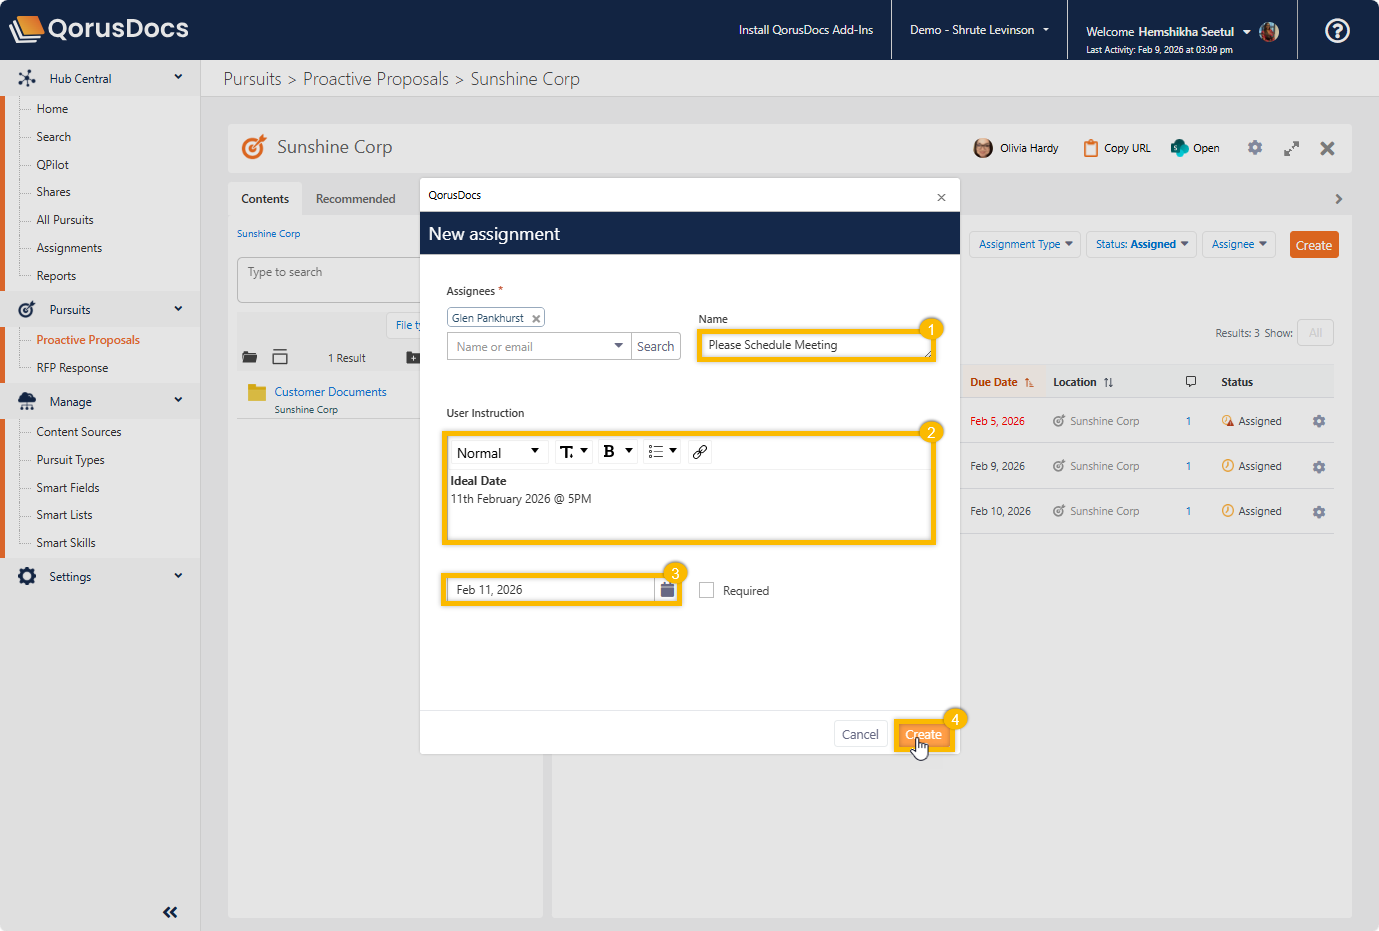Click the help question mark icon
The height and width of the screenshot is (931, 1379).
pyautogui.click(x=1337, y=31)
